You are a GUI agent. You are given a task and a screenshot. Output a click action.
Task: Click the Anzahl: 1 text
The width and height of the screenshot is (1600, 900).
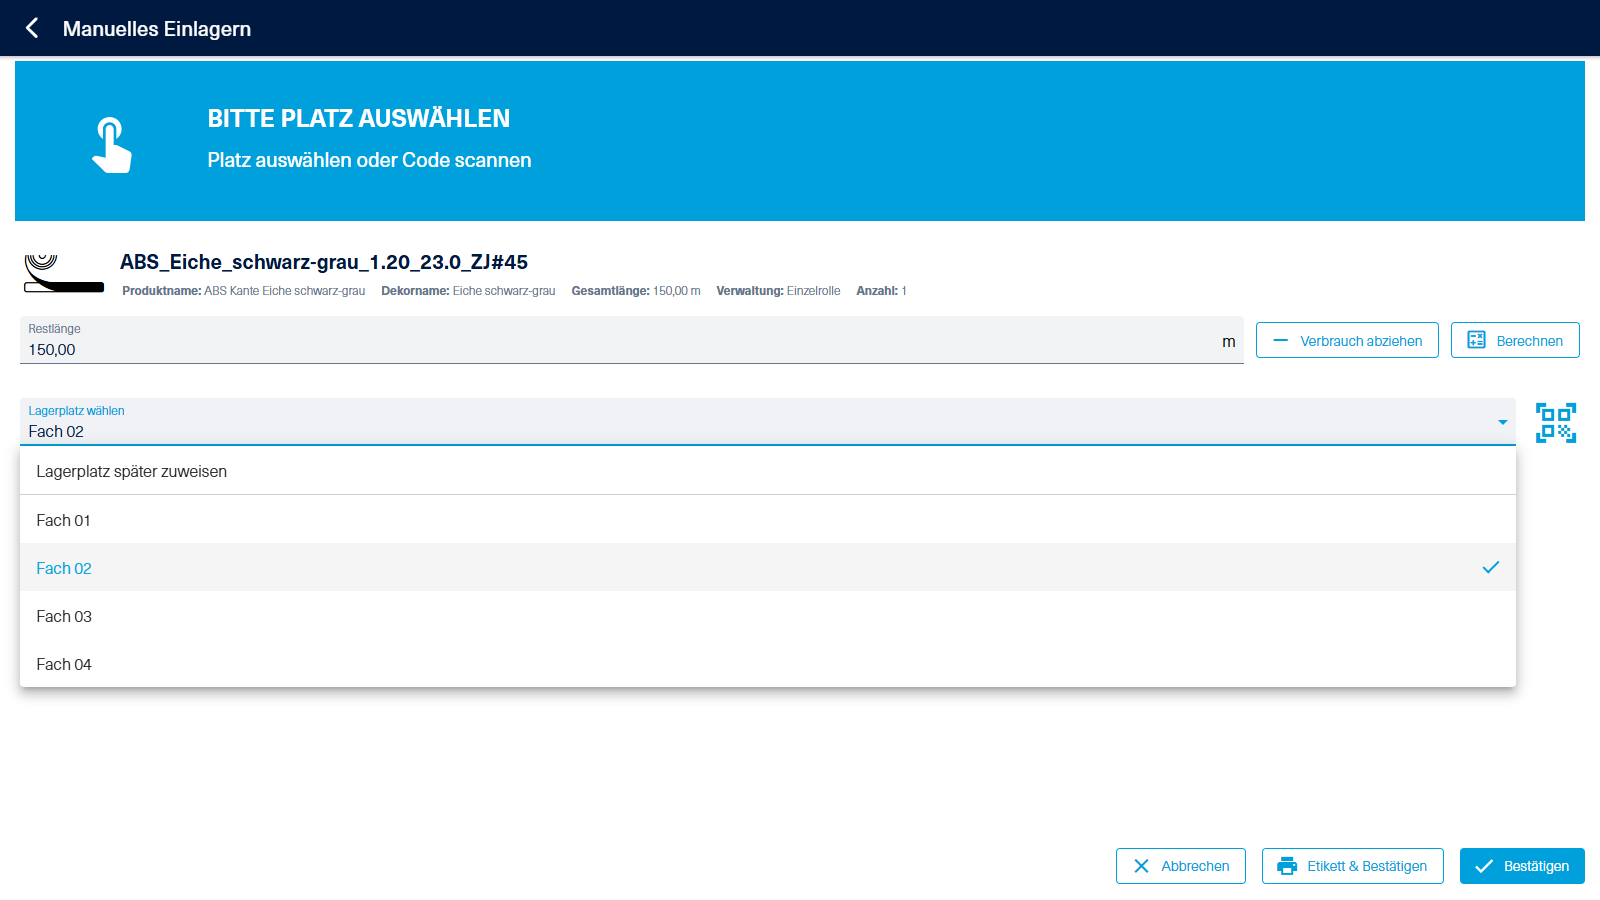coord(881,291)
